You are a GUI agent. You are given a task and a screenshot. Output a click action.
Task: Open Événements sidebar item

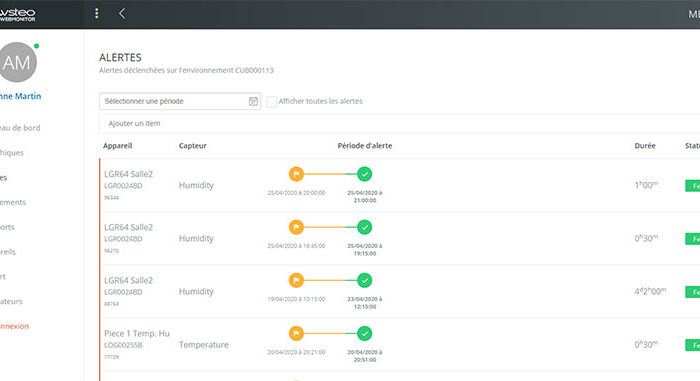13,202
